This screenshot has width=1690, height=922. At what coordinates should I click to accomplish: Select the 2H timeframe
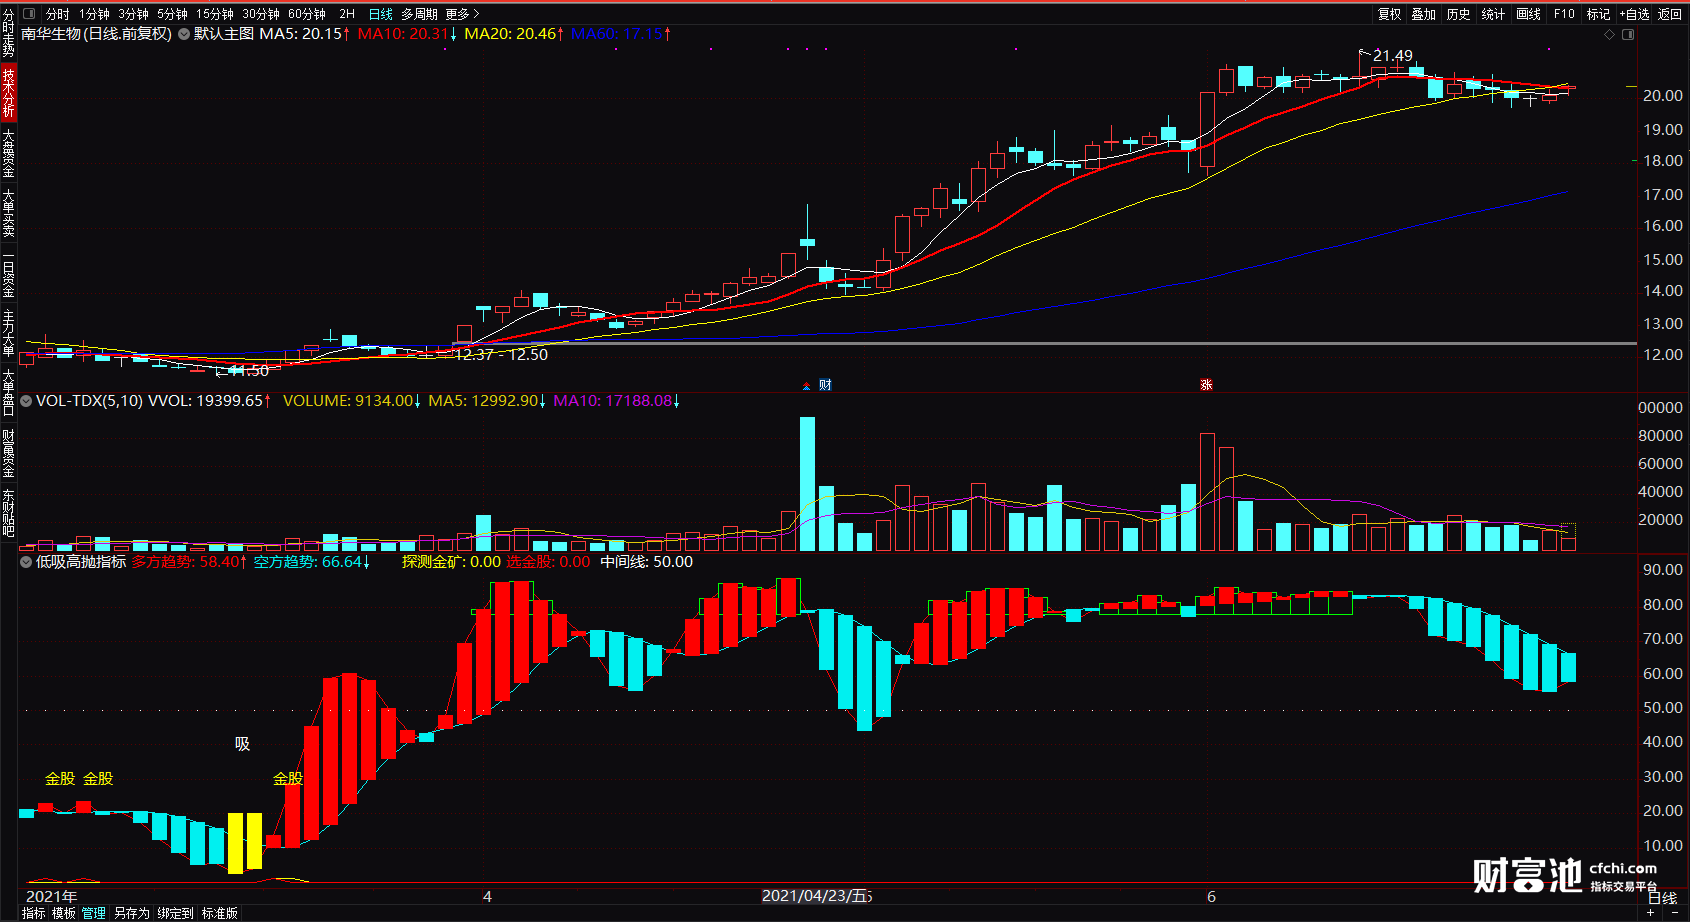(x=347, y=14)
